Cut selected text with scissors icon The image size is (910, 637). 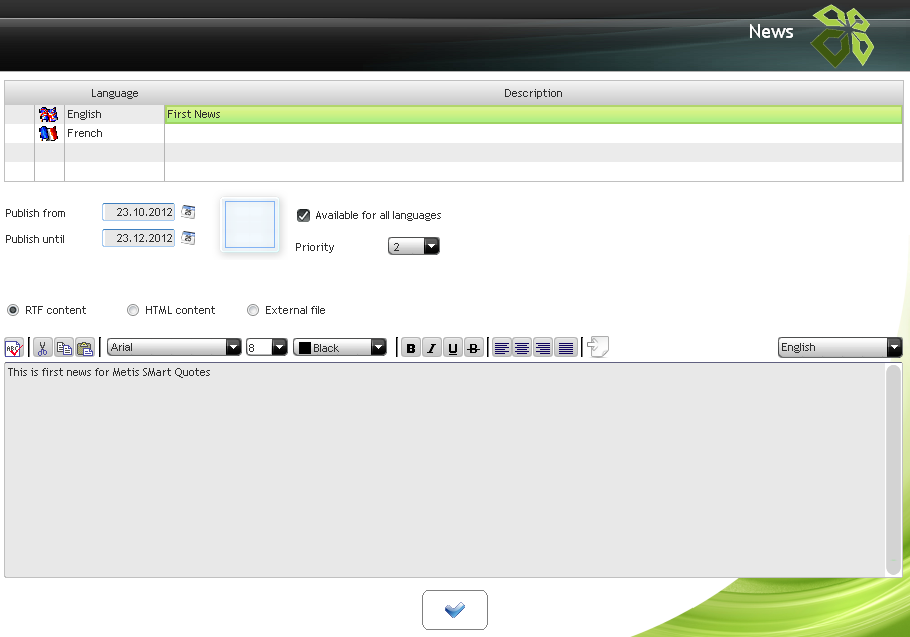click(x=42, y=348)
